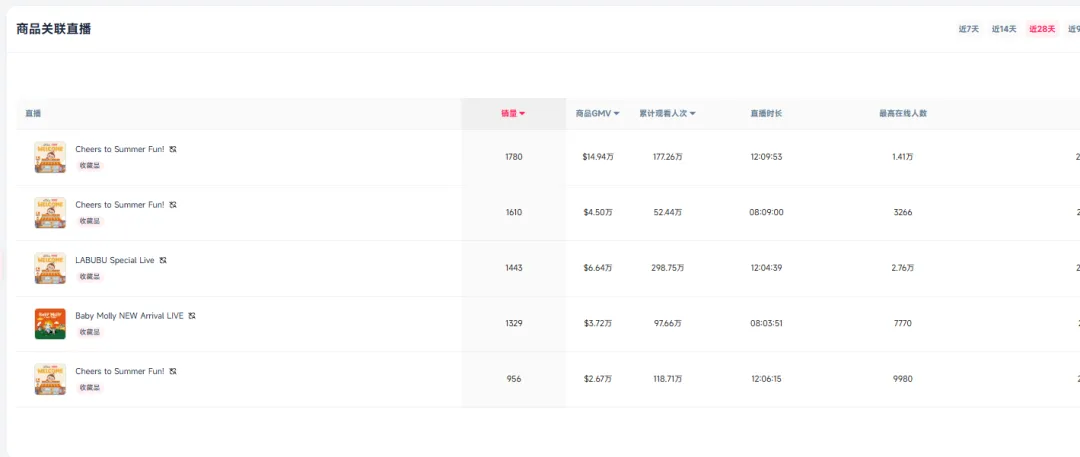Select the GMV value $6.64万
Image resolution: width=1080 pixels, height=457 pixels.
[598, 268]
